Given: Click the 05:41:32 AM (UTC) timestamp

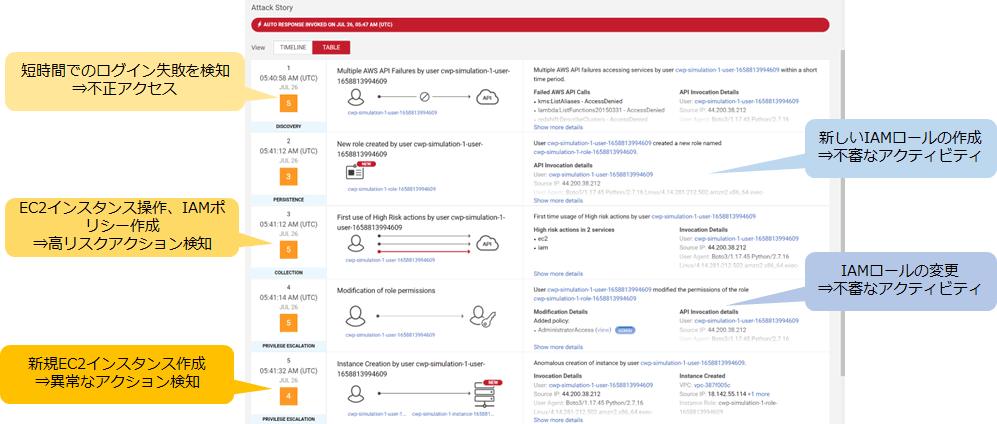Looking at the screenshot, I should pos(289,371).
